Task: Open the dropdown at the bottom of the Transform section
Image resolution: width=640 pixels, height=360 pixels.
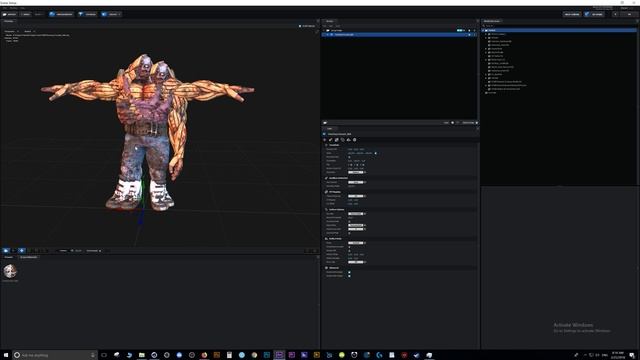Action: click(x=356, y=172)
